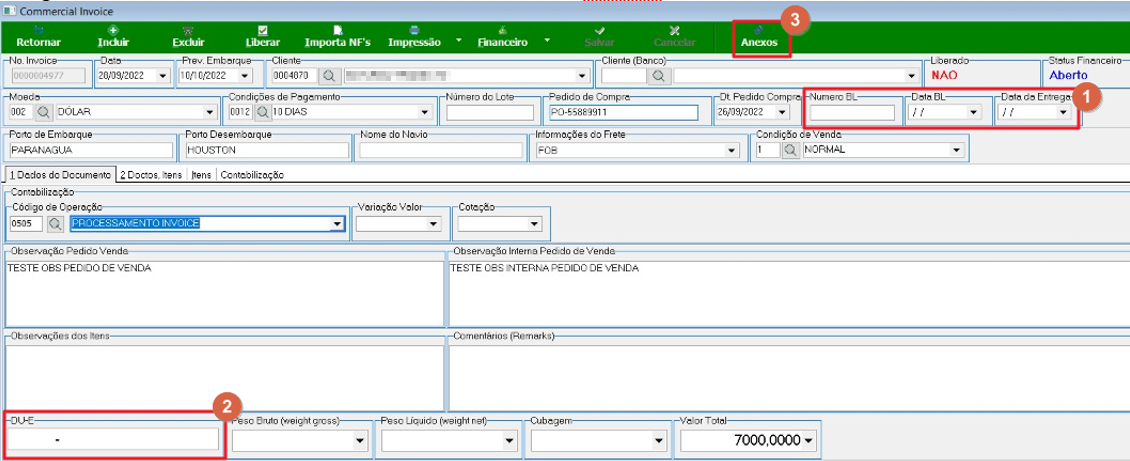Click Código de Operação search magnifier icon
The height and width of the screenshot is (461, 1130).
click(x=55, y=224)
